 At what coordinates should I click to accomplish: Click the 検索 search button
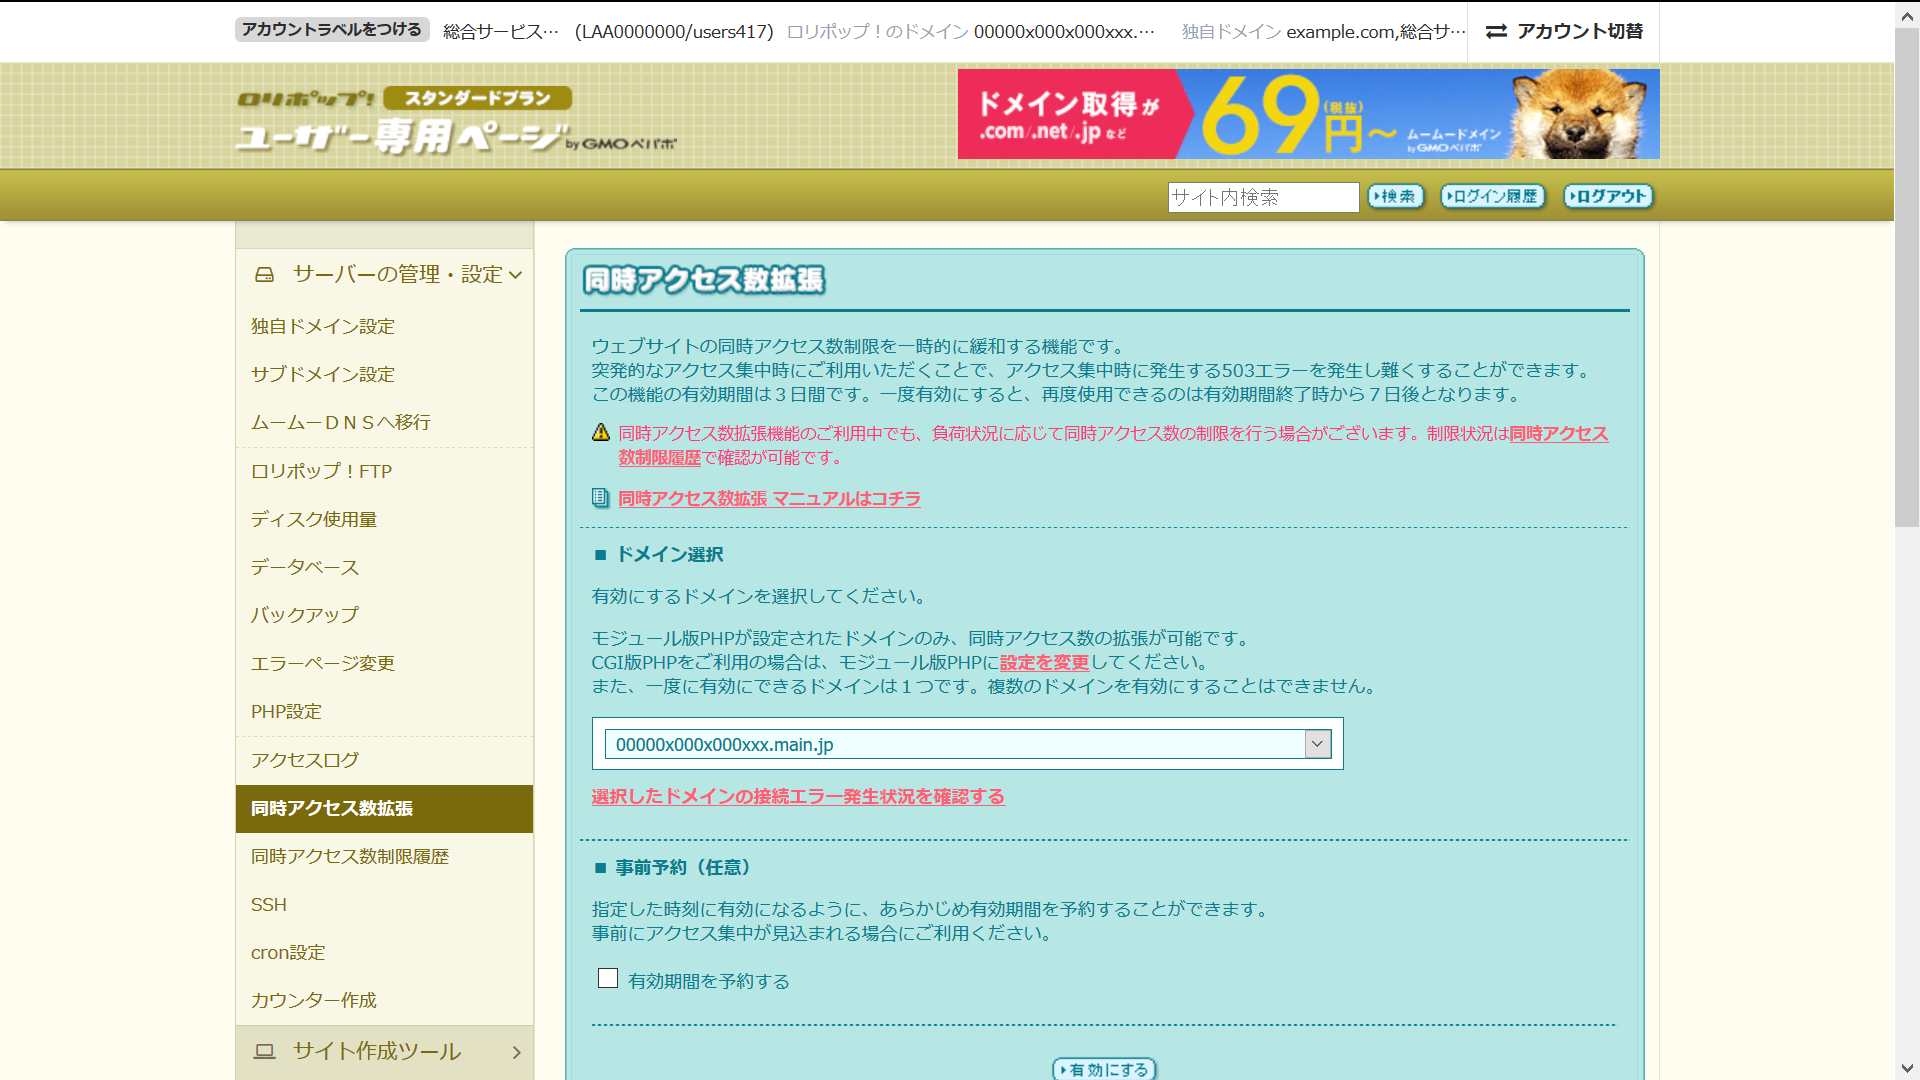pyautogui.click(x=1395, y=197)
